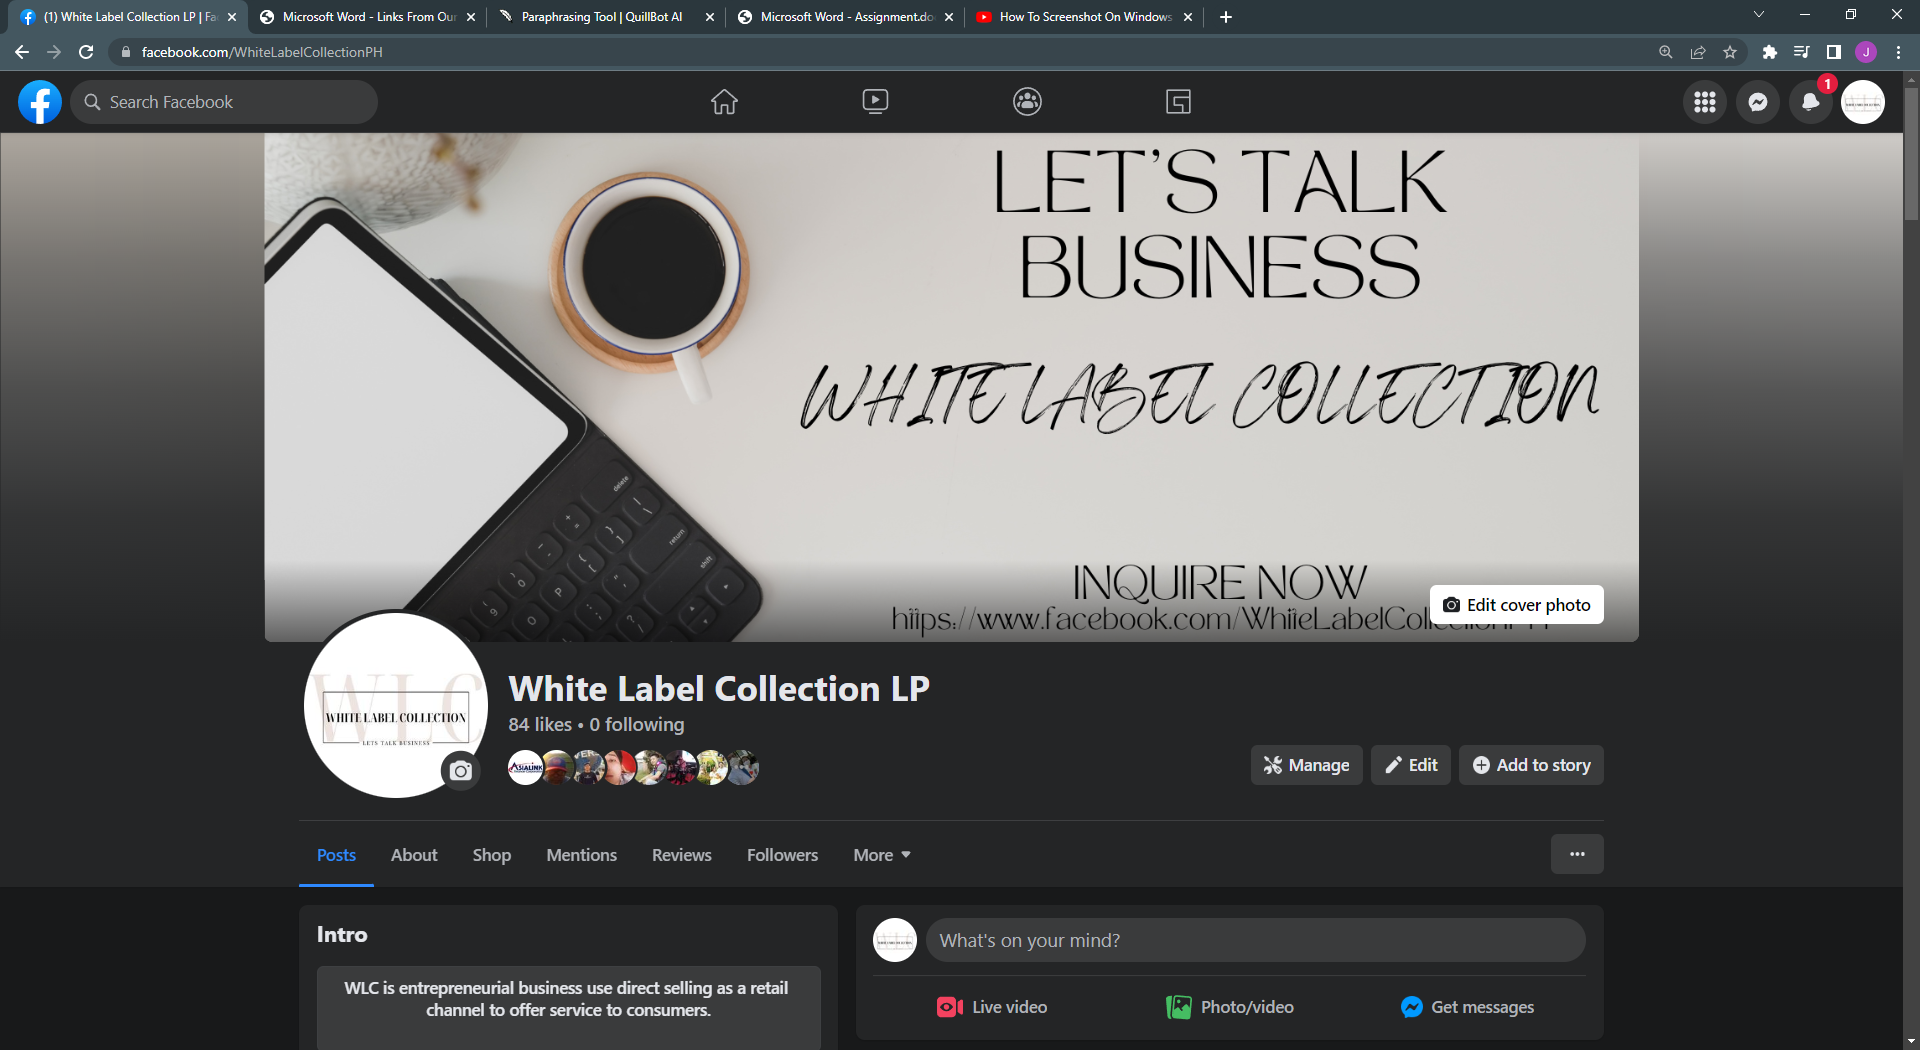Click the What's on your mind box

(1256, 940)
